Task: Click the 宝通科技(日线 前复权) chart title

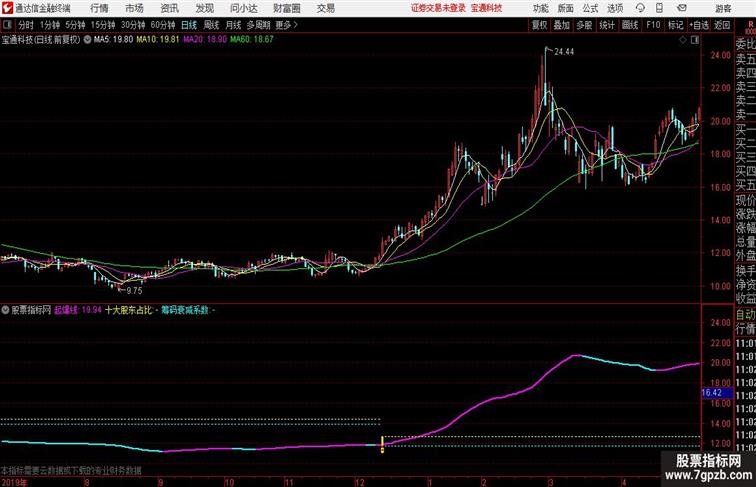Action: point(40,40)
